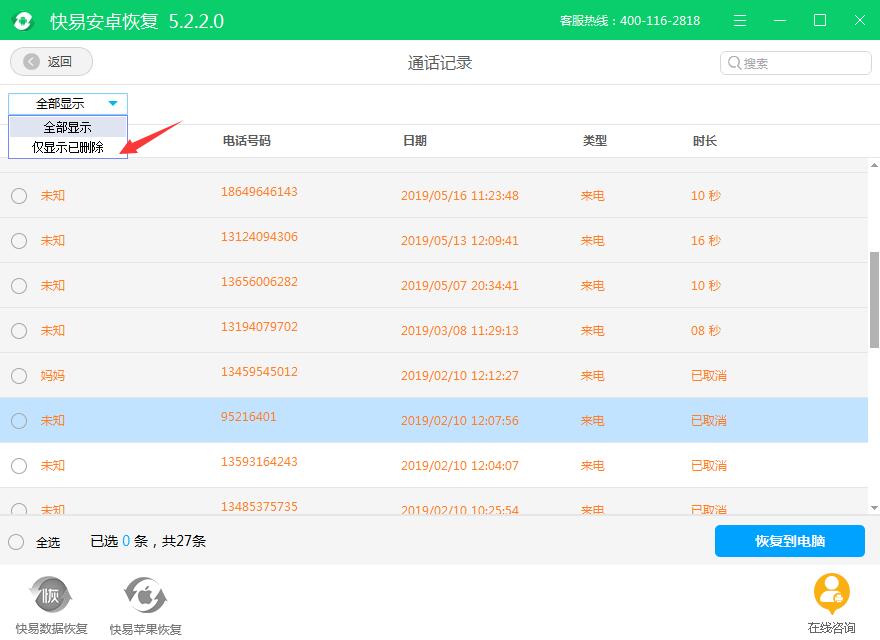
Task: Select radio button for 18649646143 record
Action: 19,196
